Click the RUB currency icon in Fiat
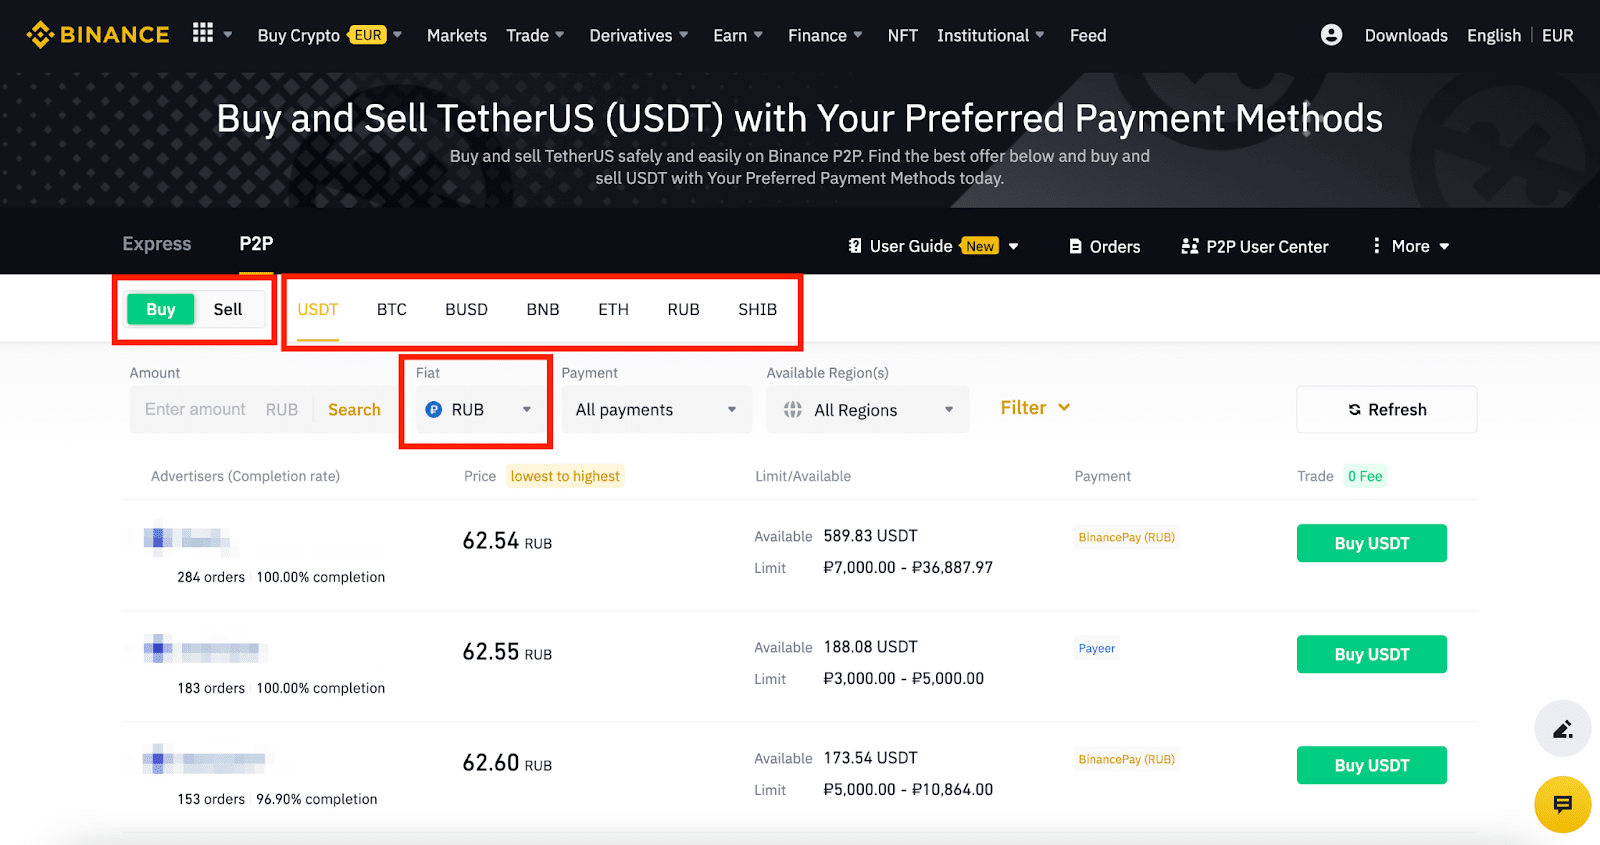This screenshot has width=1600, height=845. tap(434, 409)
